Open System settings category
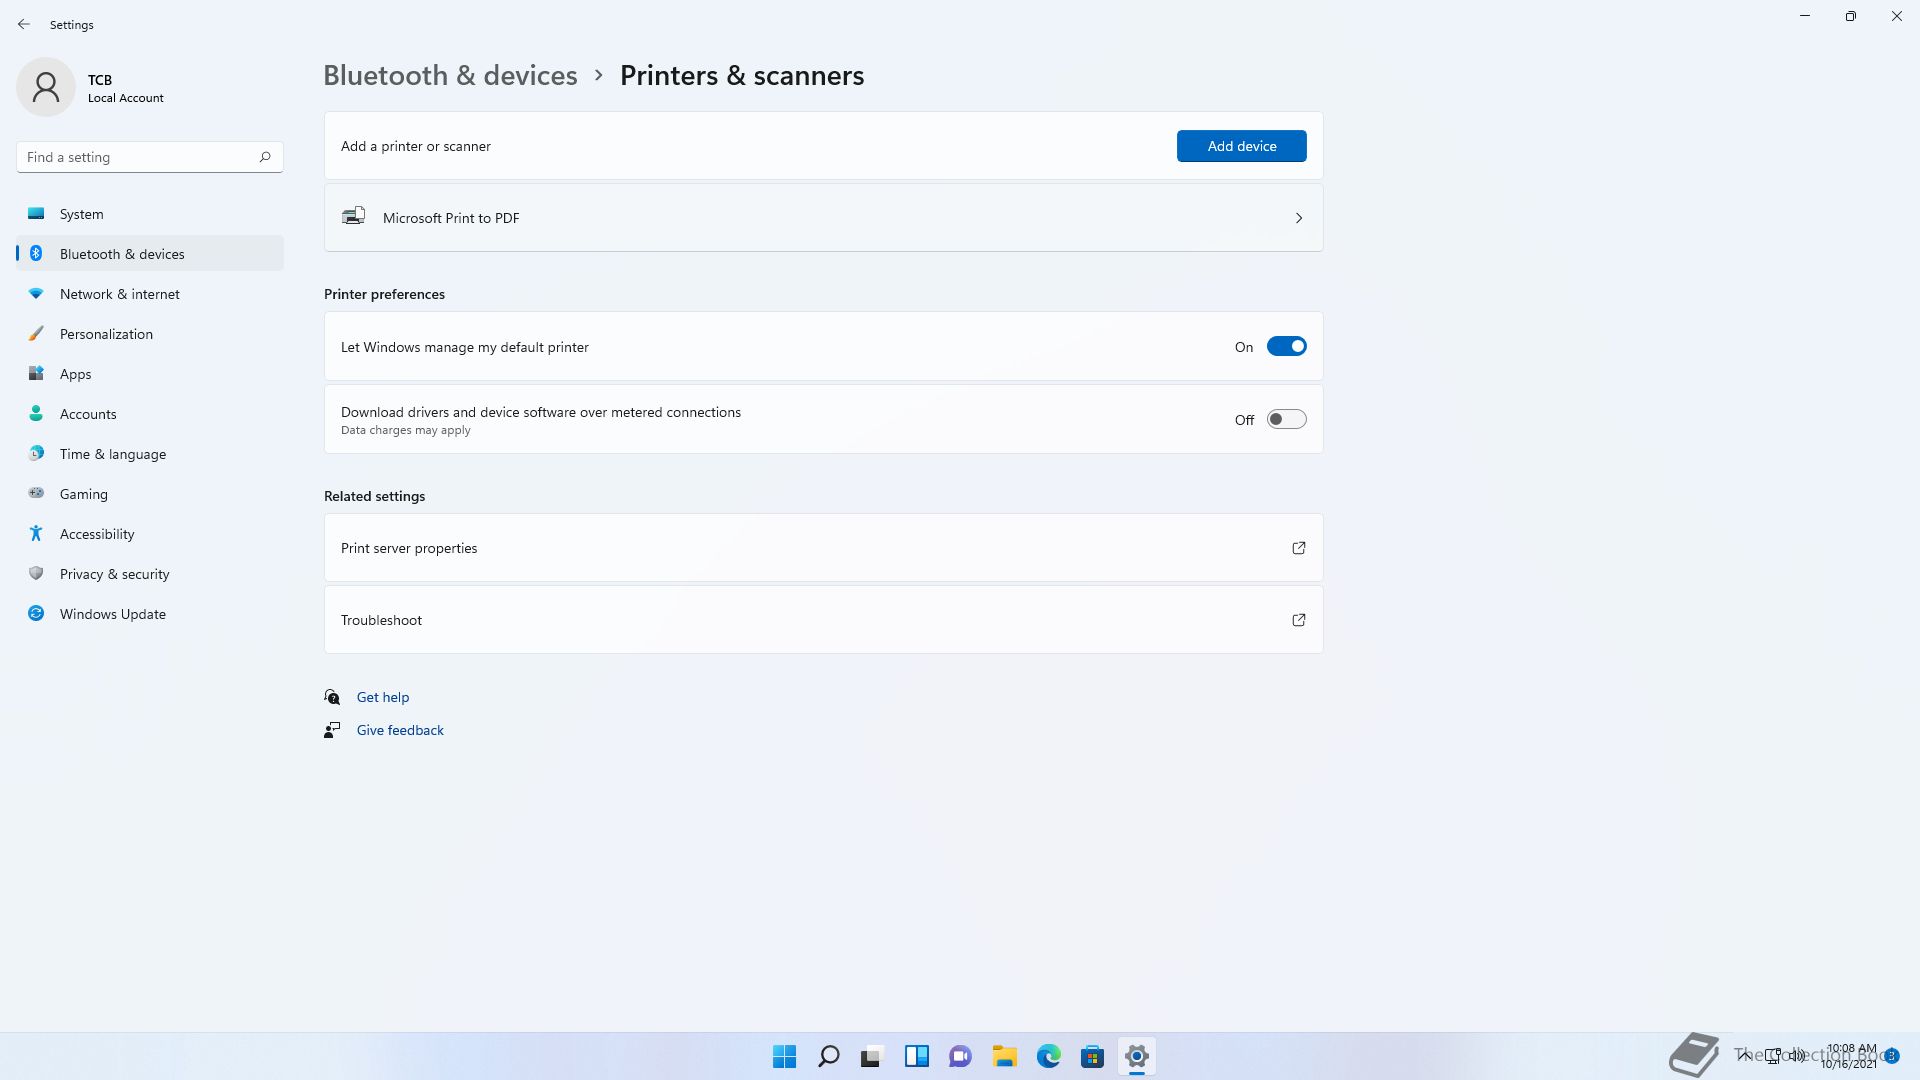 [150, 214]
